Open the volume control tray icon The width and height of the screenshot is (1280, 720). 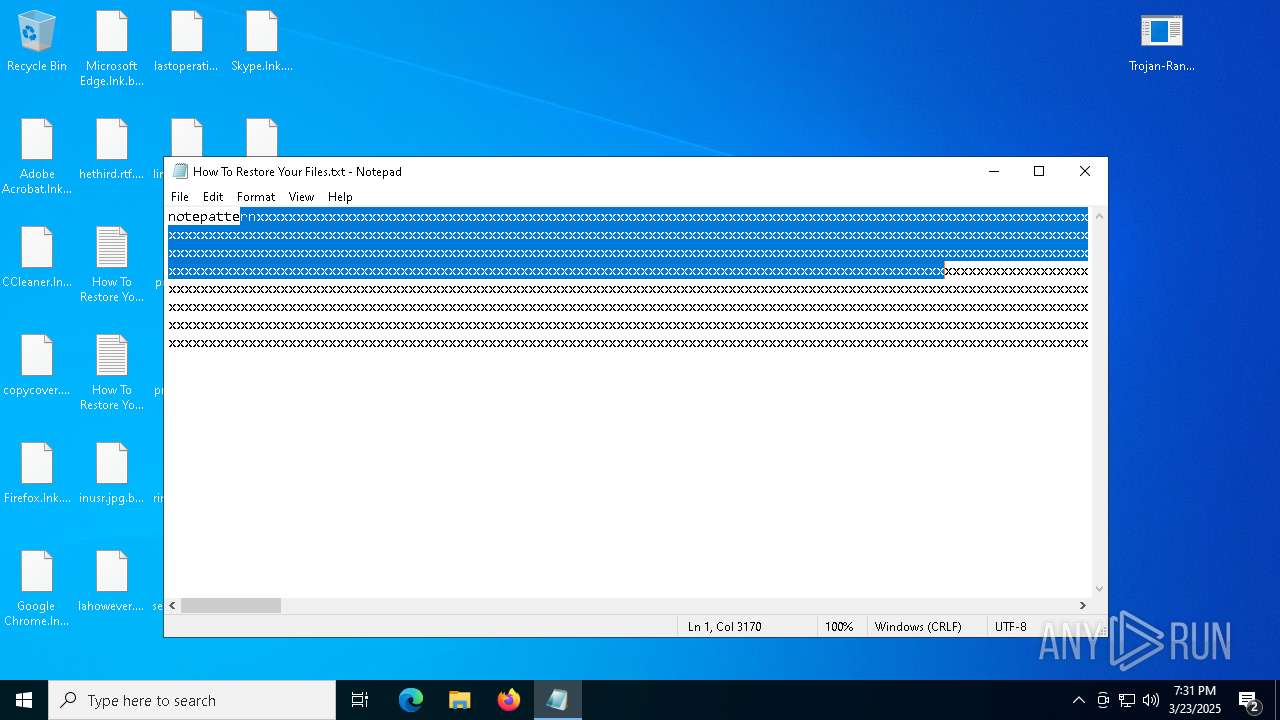pos(1151,700)
